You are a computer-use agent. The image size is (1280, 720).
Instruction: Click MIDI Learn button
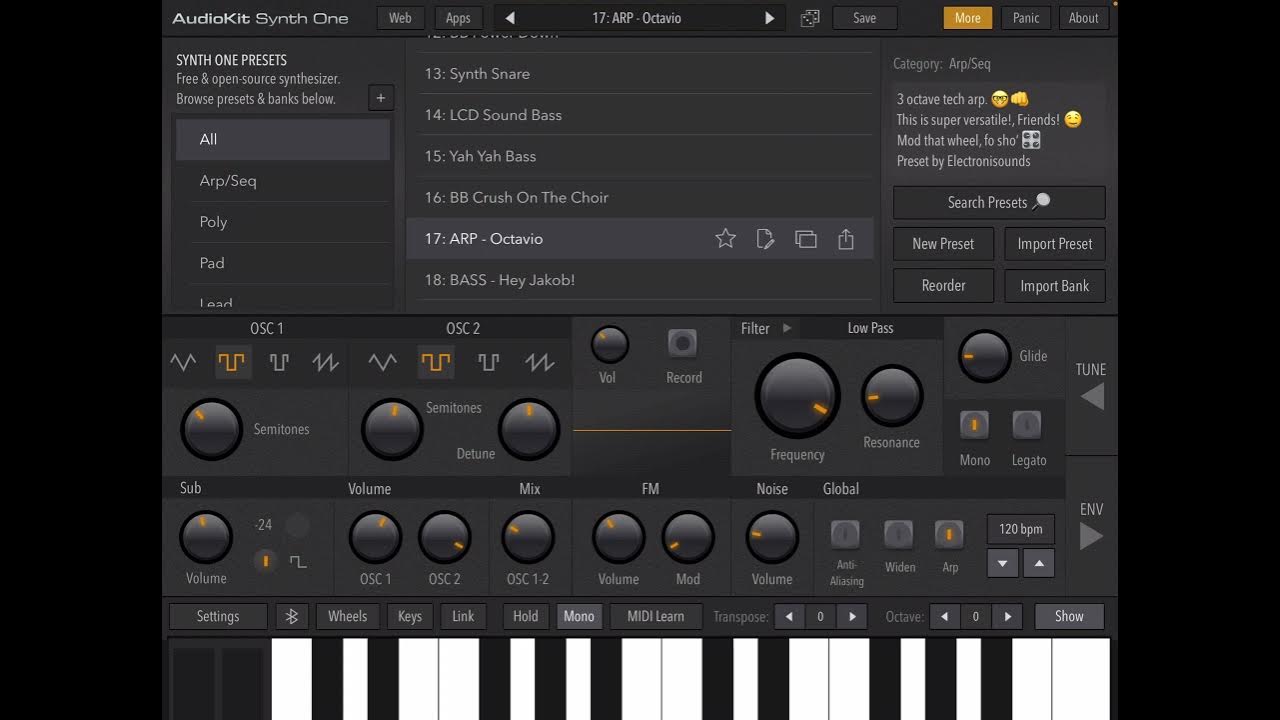656,617
